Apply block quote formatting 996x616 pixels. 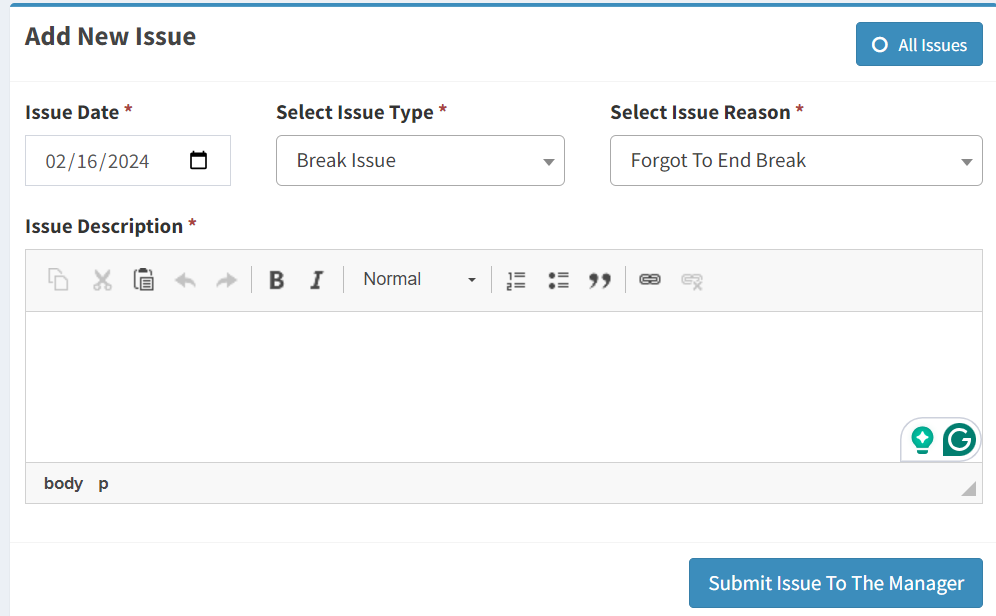tap(600, 280)
